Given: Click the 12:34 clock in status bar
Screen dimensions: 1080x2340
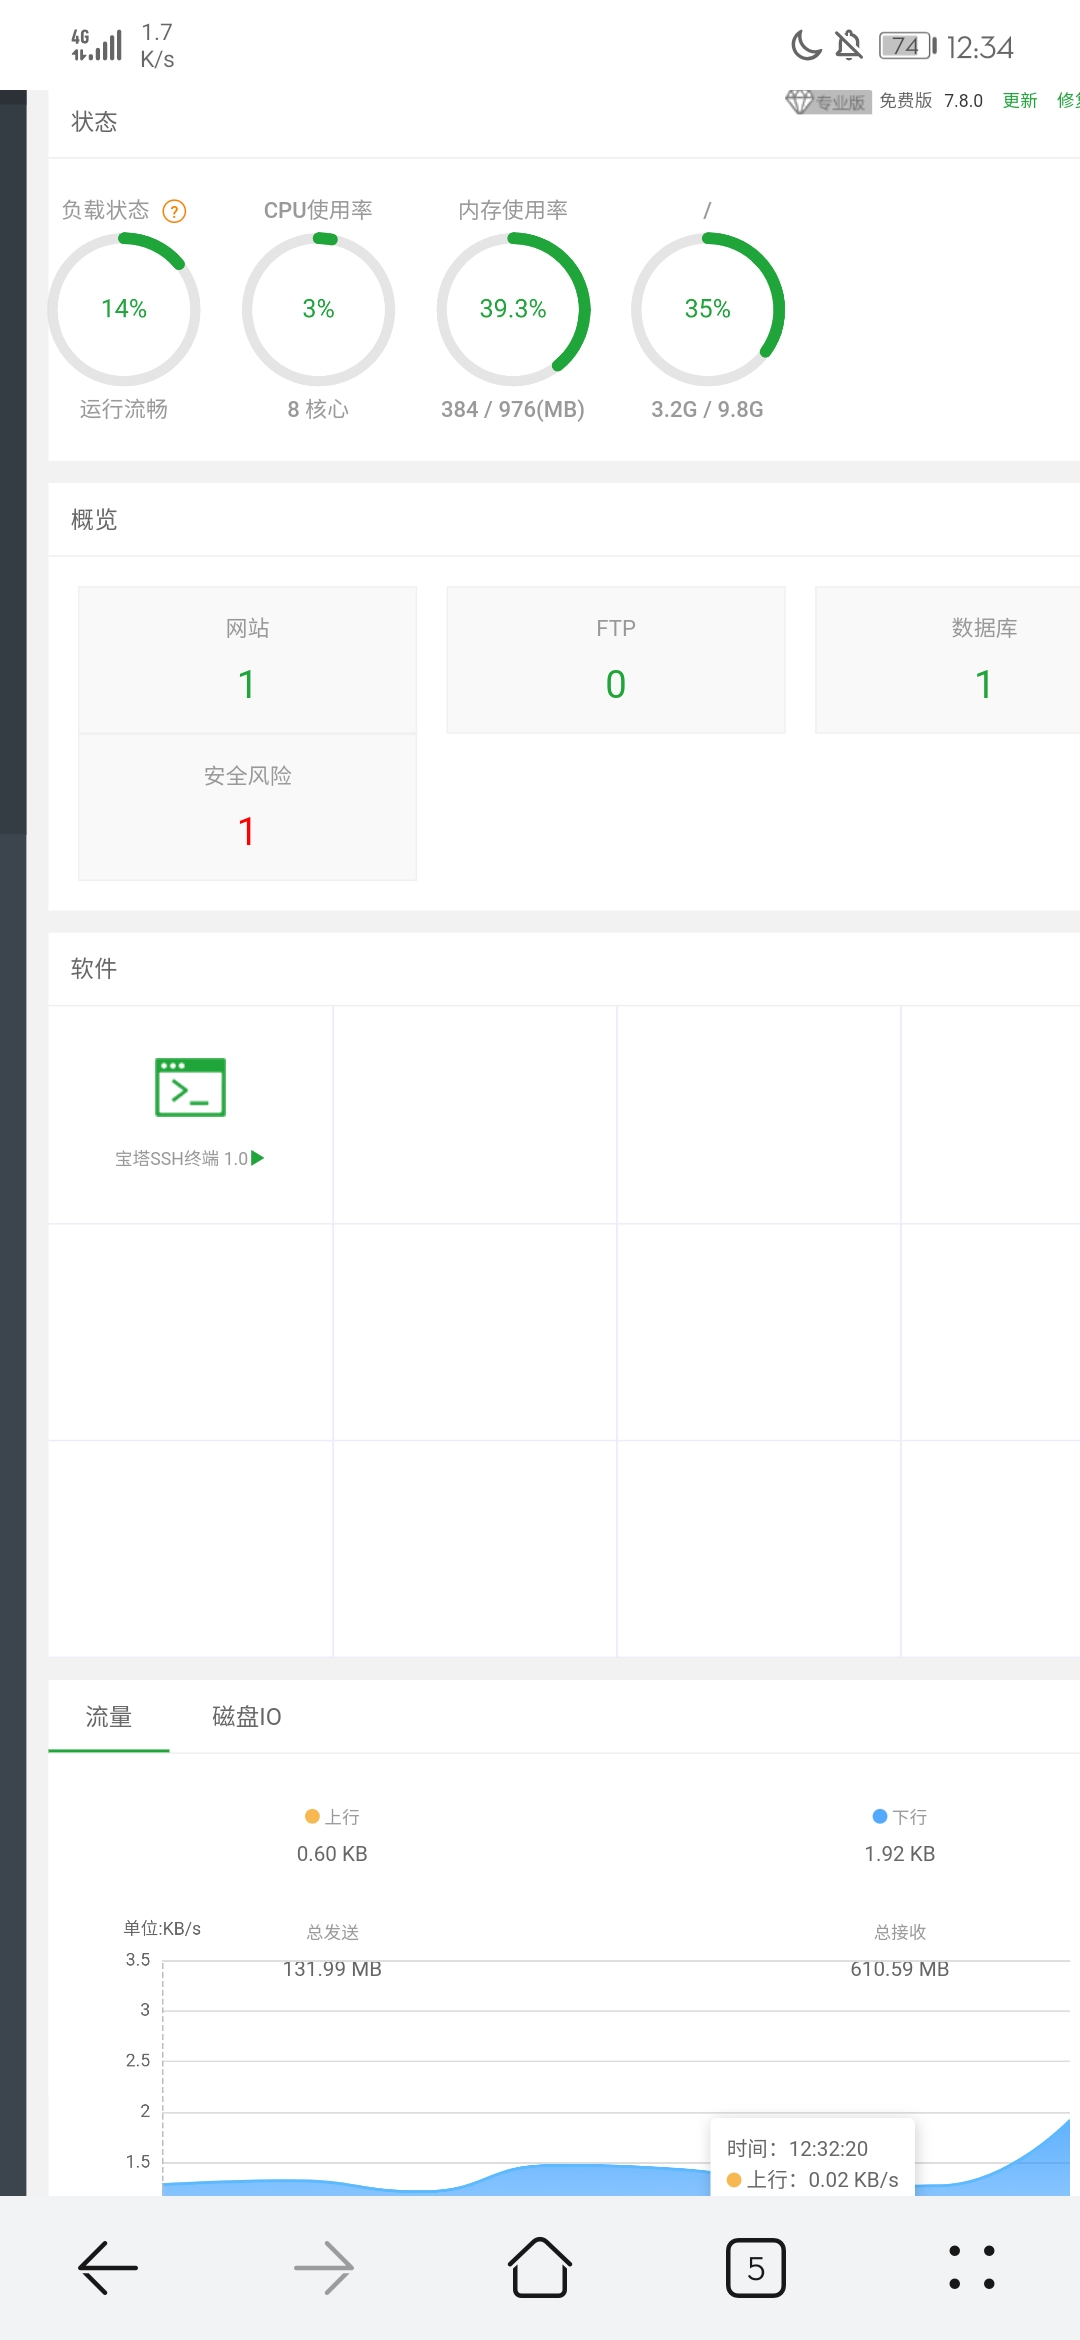Looking at the screenshot, I should pyautogui.click(x=980, y=47).
